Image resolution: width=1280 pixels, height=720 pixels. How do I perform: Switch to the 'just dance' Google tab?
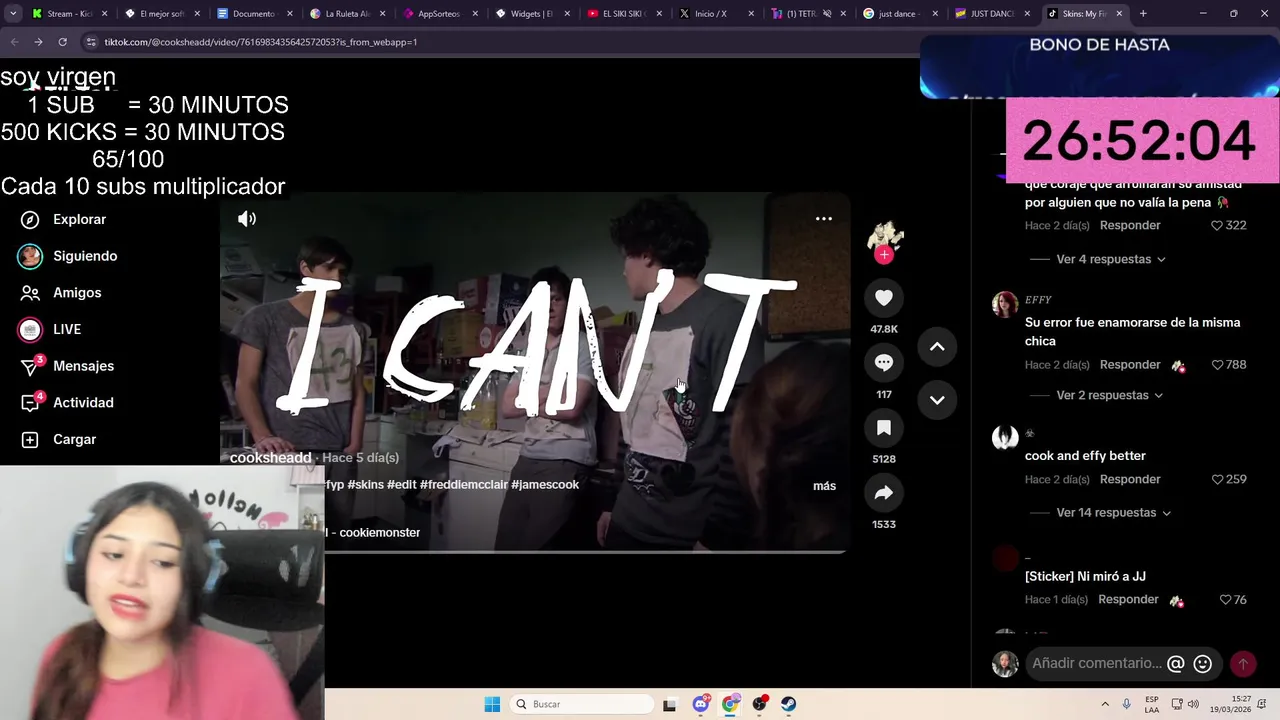(902, 14)
